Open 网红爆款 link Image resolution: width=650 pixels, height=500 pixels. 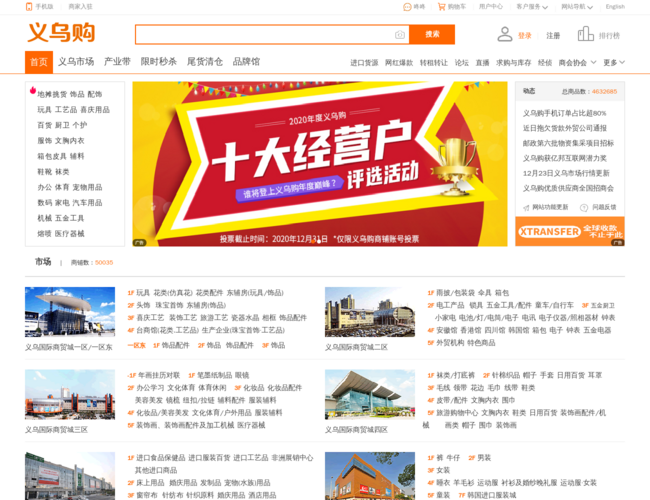(x=399, y=63)
